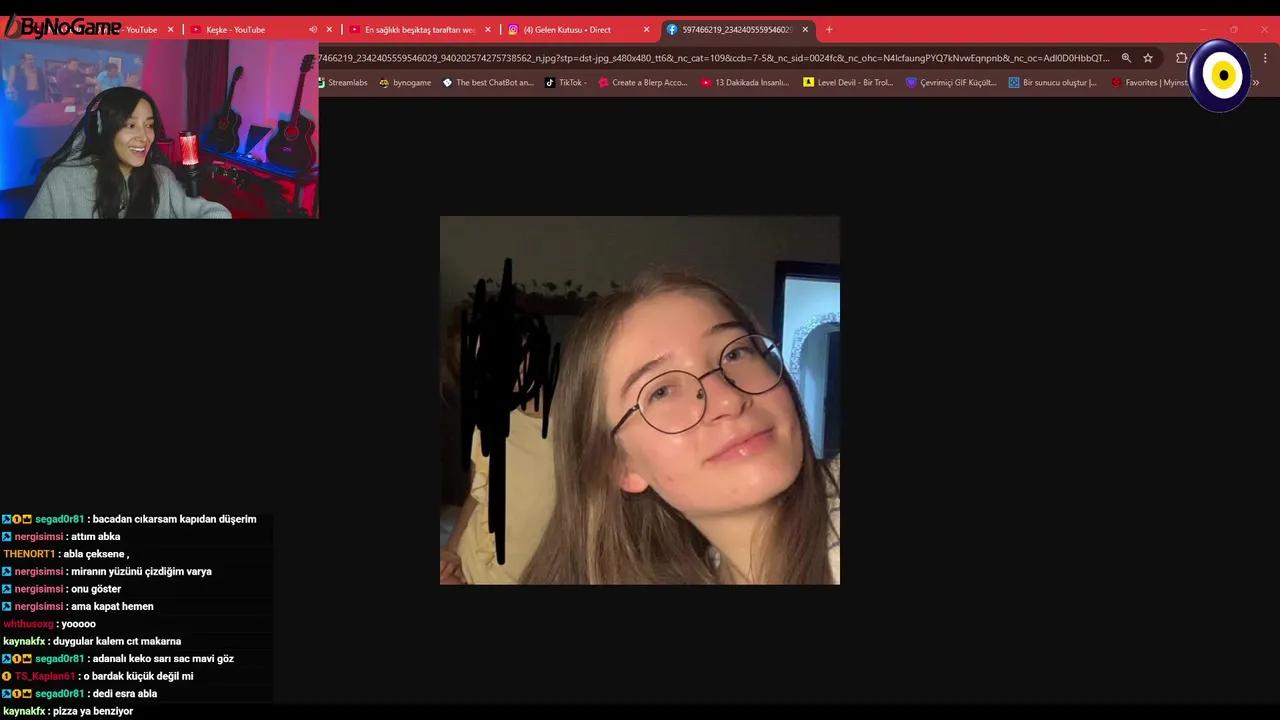Close the Keşke - YouTube tab
Screen dimensions: 1280x720
[329, 30]
